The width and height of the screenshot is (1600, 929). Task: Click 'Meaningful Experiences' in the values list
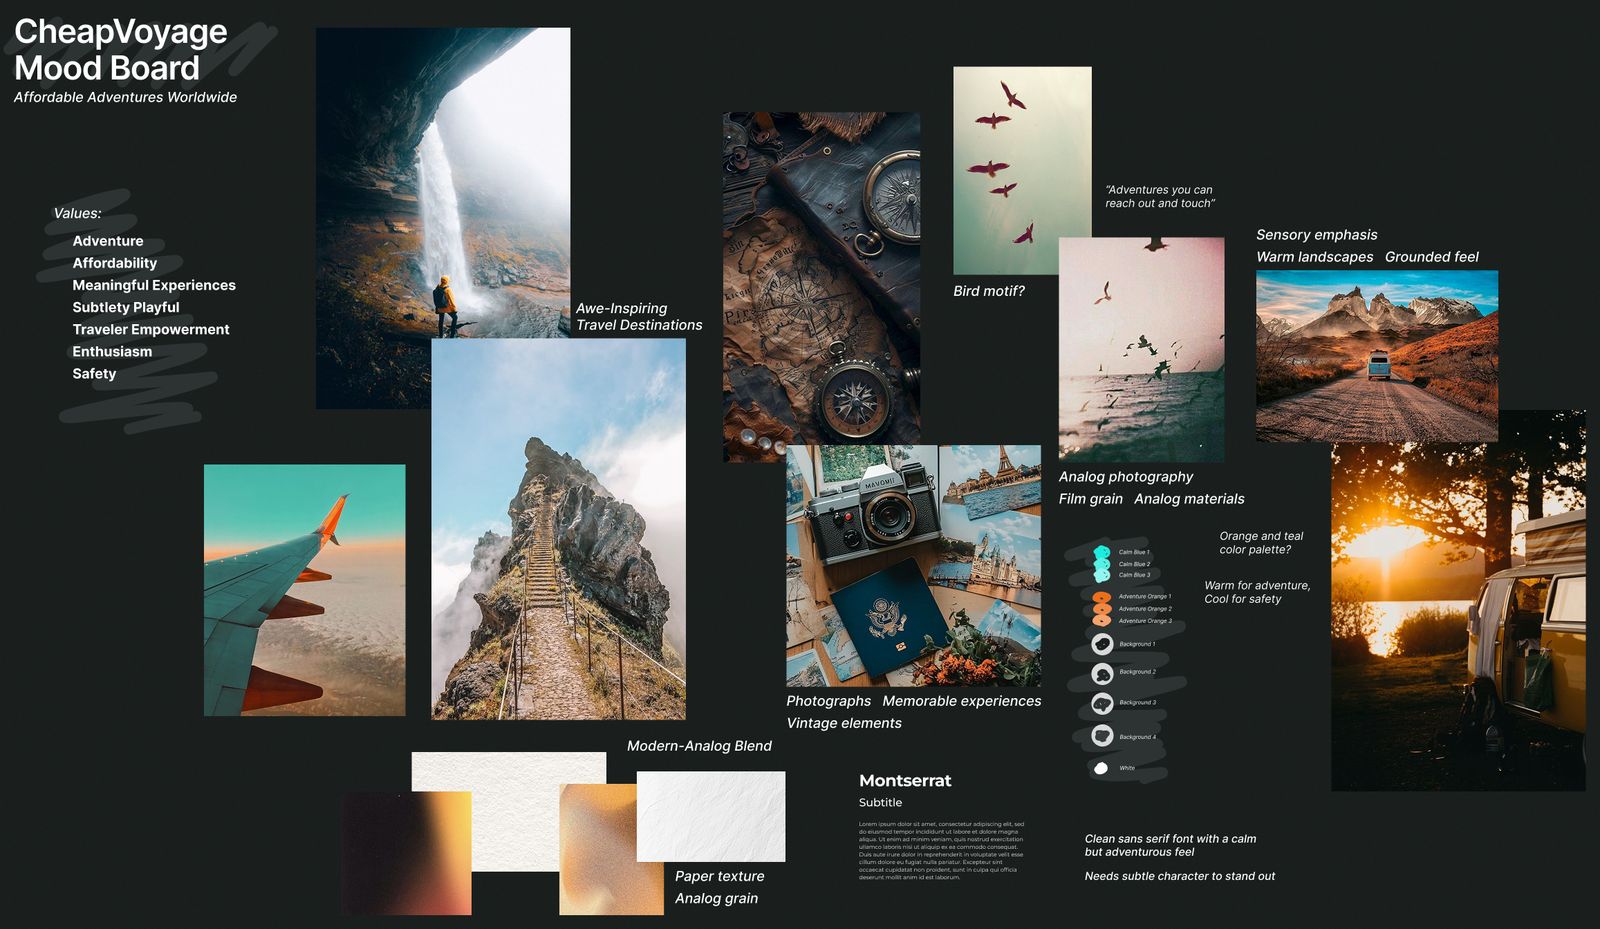[x=154, y=285]
